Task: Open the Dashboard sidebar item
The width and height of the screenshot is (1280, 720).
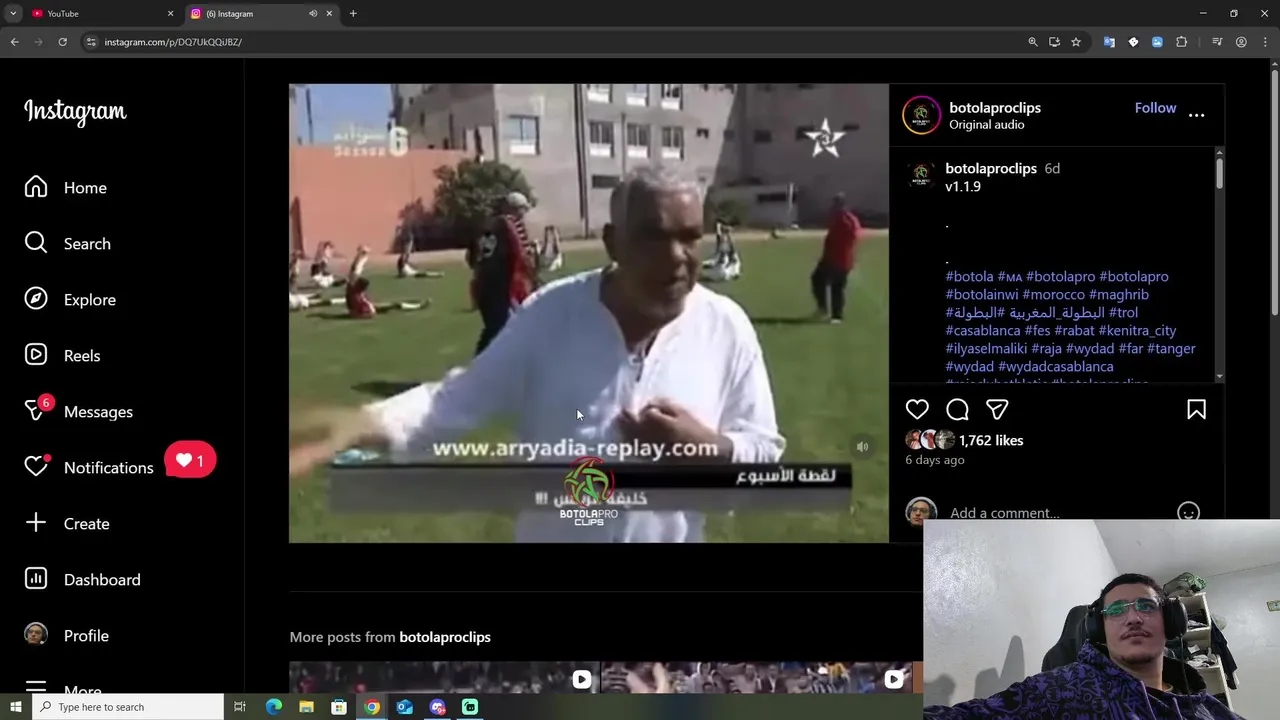Action: coord(82,580)
